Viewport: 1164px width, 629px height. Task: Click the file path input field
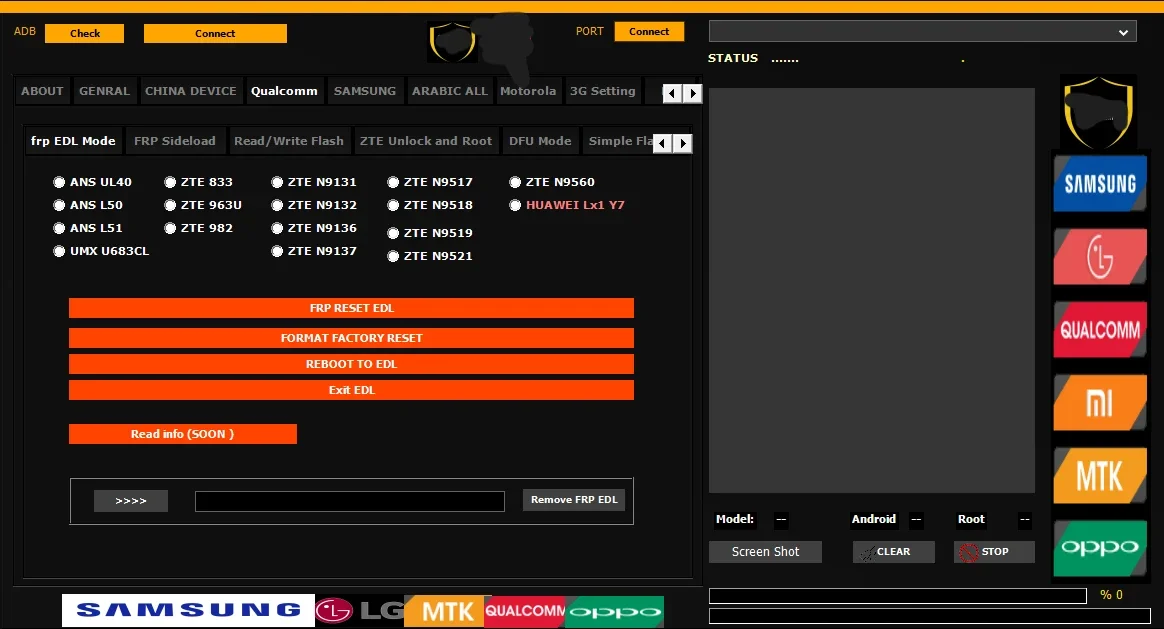point(350,501)
